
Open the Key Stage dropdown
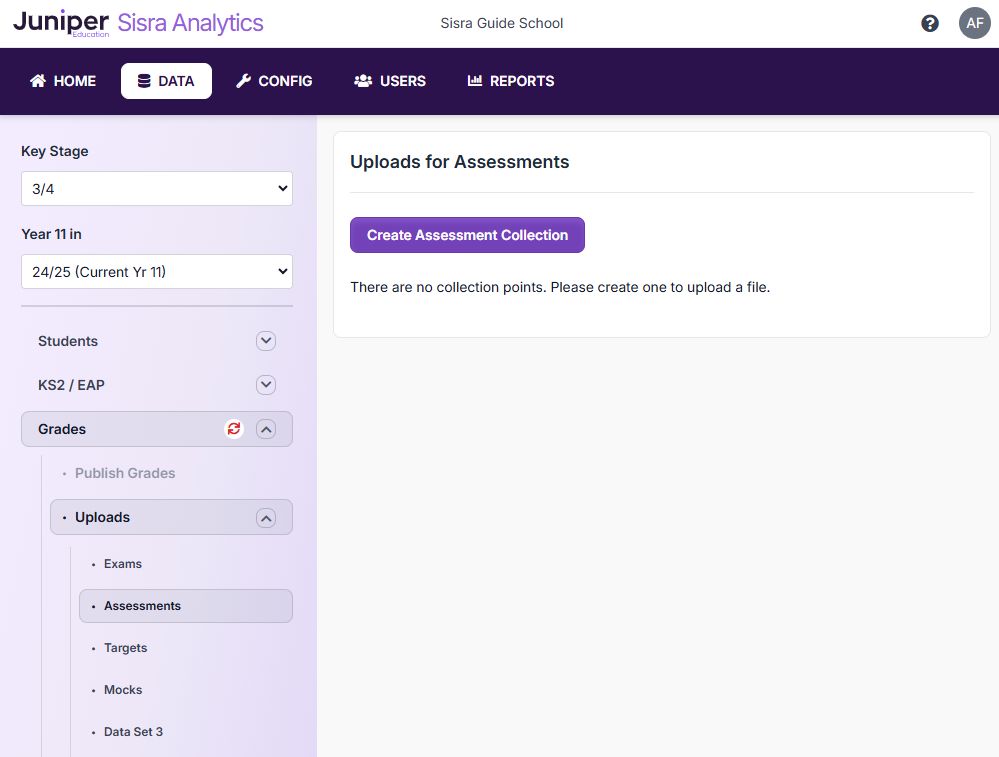[x=156, y=188]
